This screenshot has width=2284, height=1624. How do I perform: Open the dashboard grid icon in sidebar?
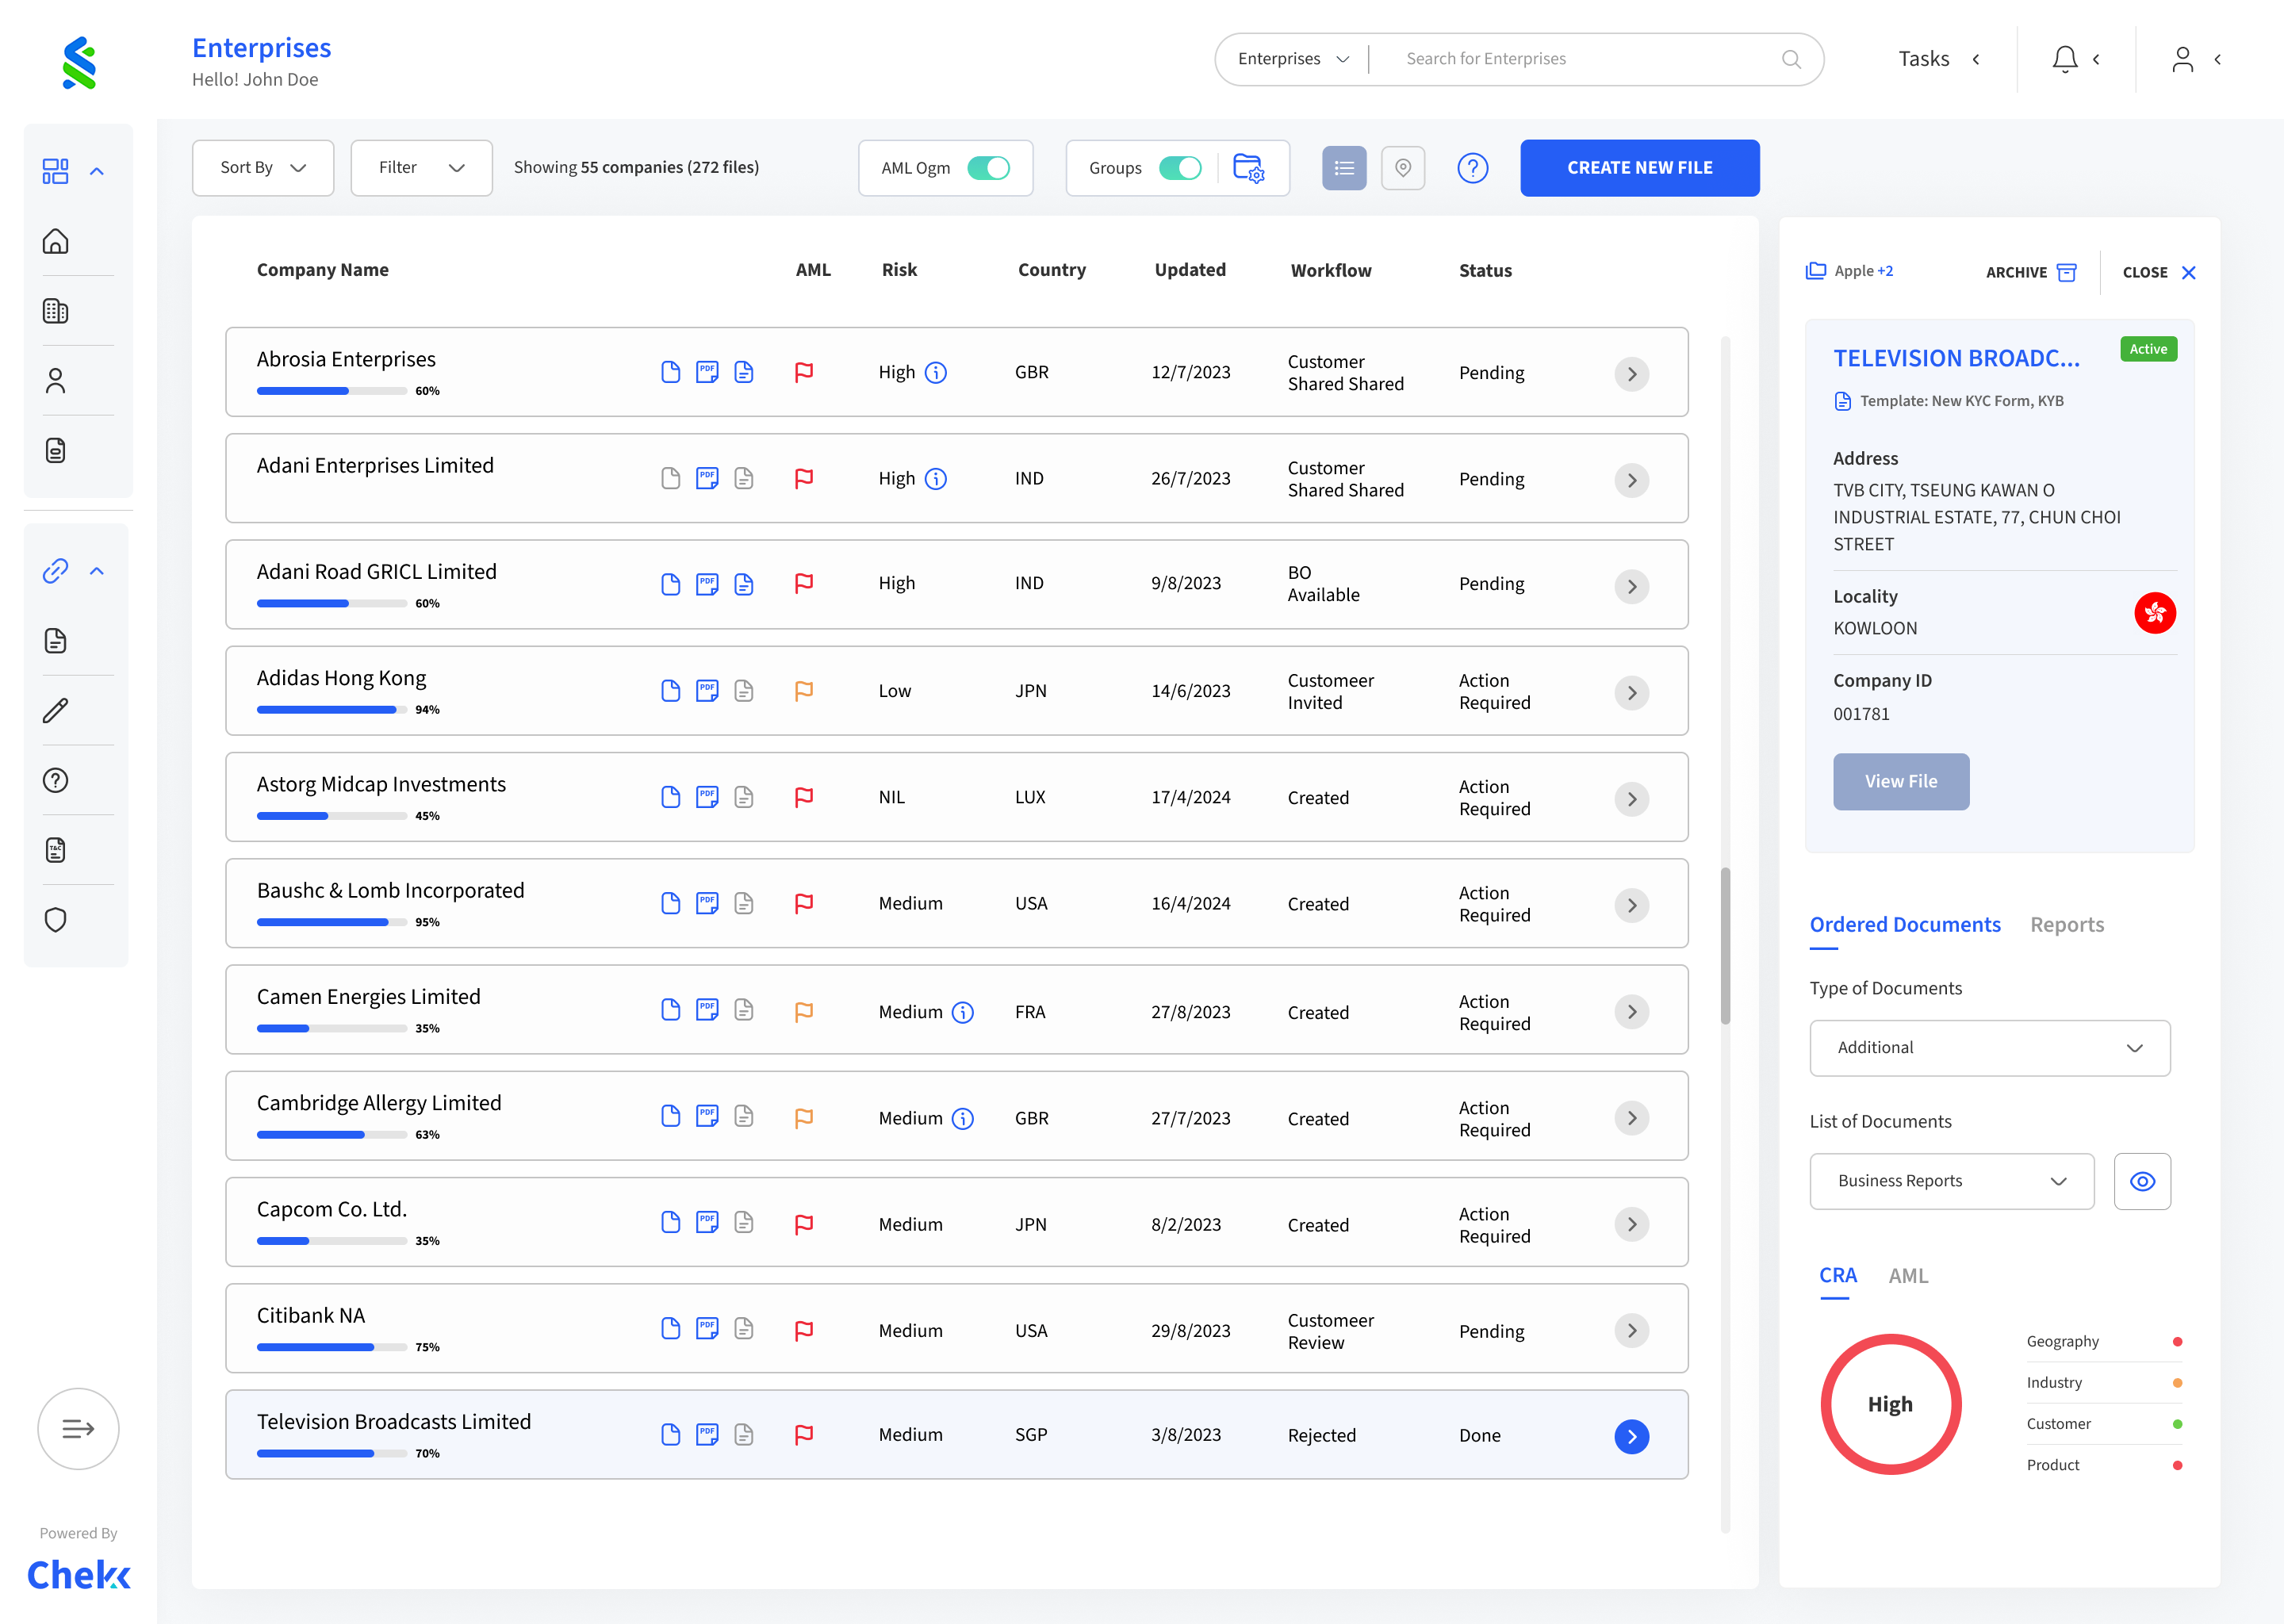tap(55, 171)
